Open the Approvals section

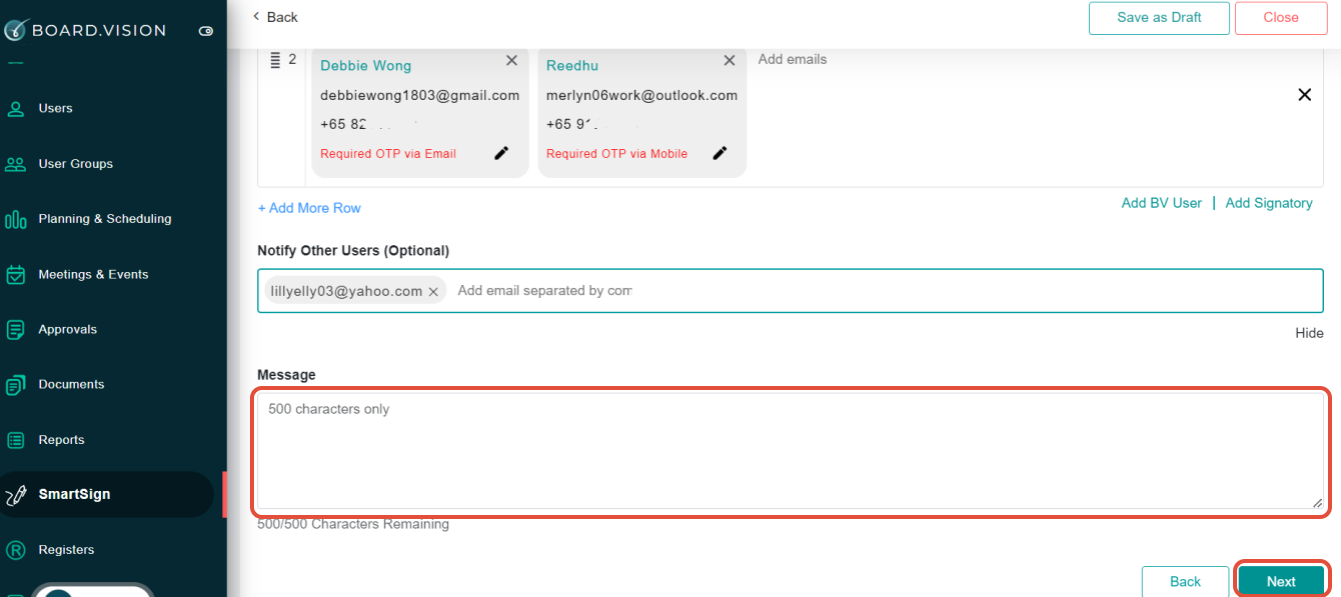67,329
